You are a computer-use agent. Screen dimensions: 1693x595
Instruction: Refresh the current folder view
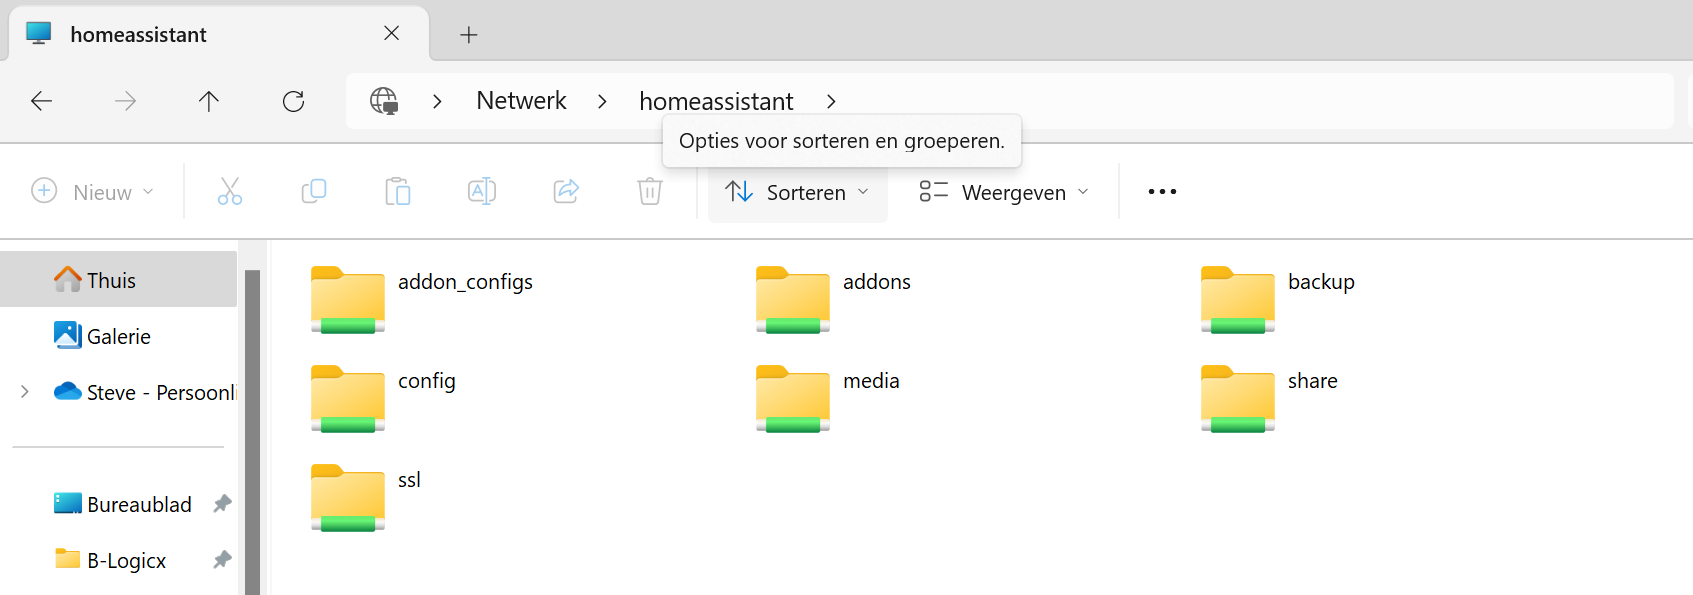pyautogui.click(x=293, y=101)
